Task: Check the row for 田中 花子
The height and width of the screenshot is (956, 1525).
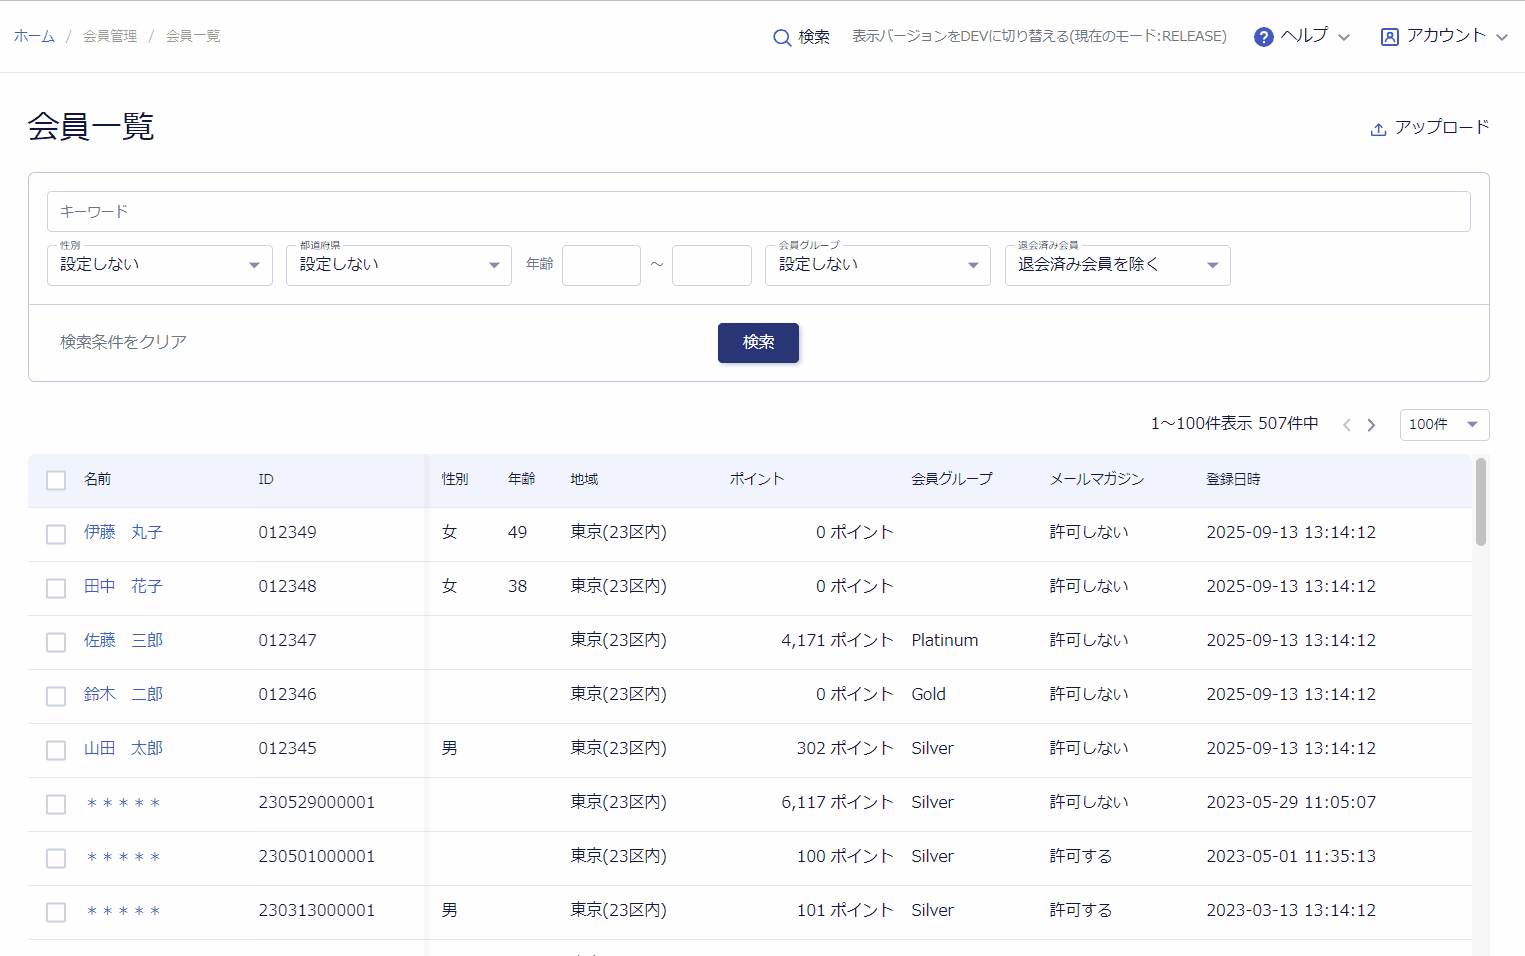Action: point(56,588)
